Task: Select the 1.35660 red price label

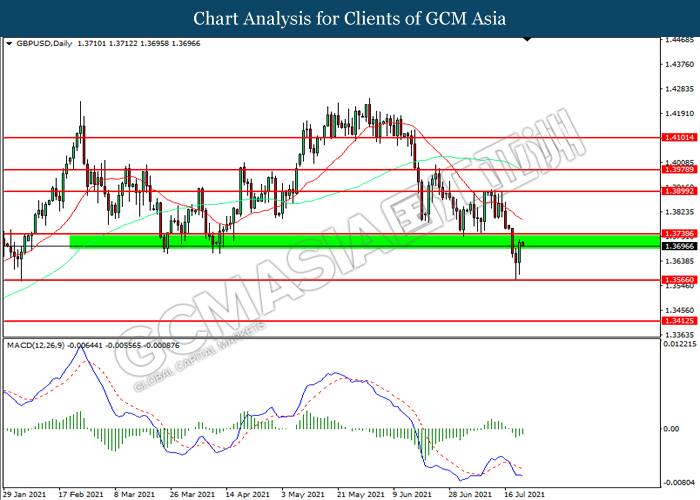Action: [x=679, y=280]
